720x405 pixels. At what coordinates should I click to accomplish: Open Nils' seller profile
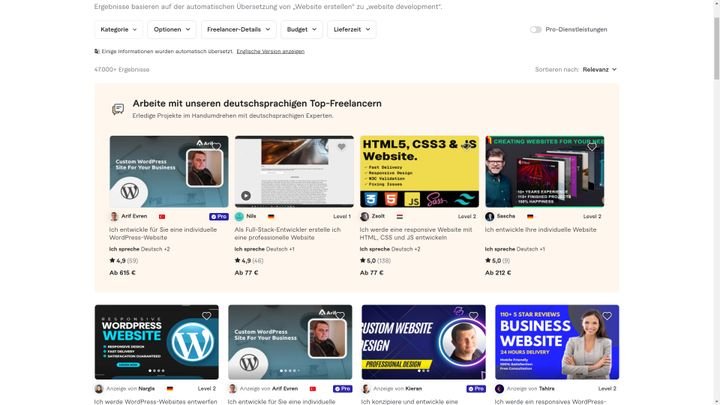251,216
